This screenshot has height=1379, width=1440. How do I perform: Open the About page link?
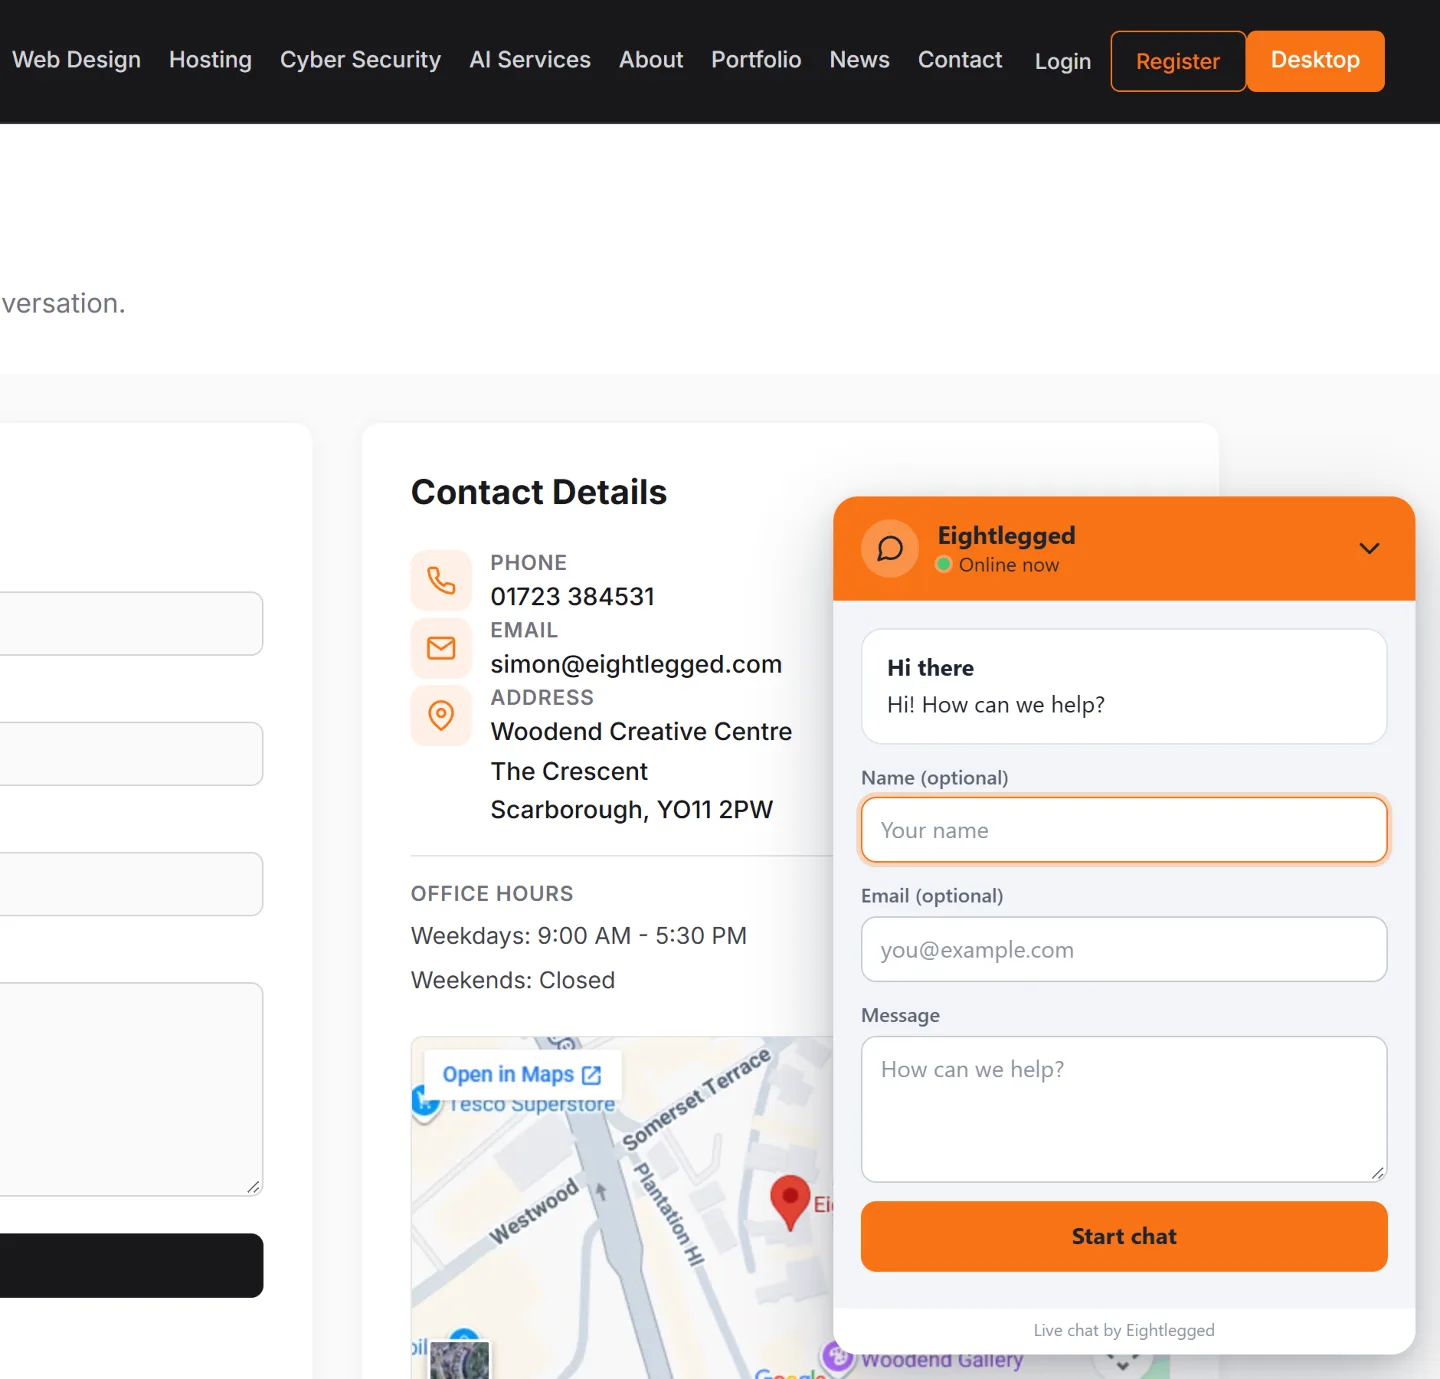coord(651,60)
